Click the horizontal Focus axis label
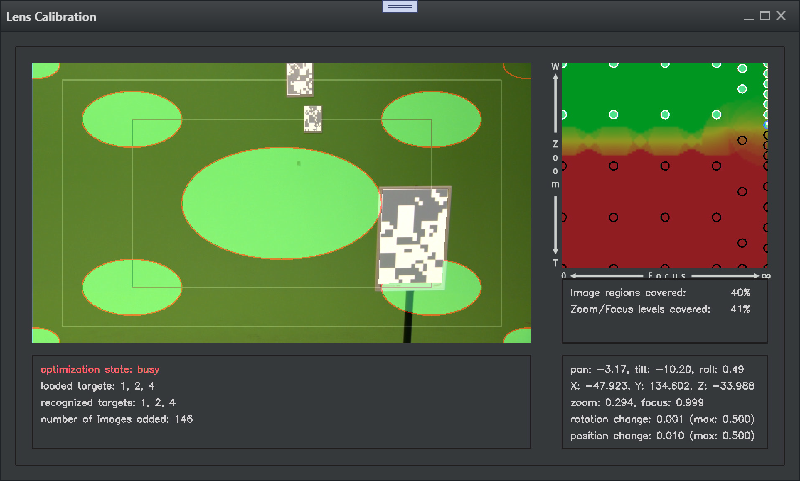 coord(664,274)
